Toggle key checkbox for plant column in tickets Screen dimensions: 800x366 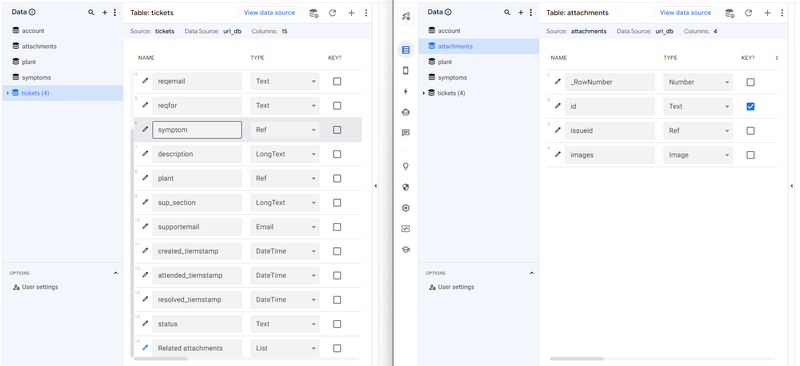(337, 178)
